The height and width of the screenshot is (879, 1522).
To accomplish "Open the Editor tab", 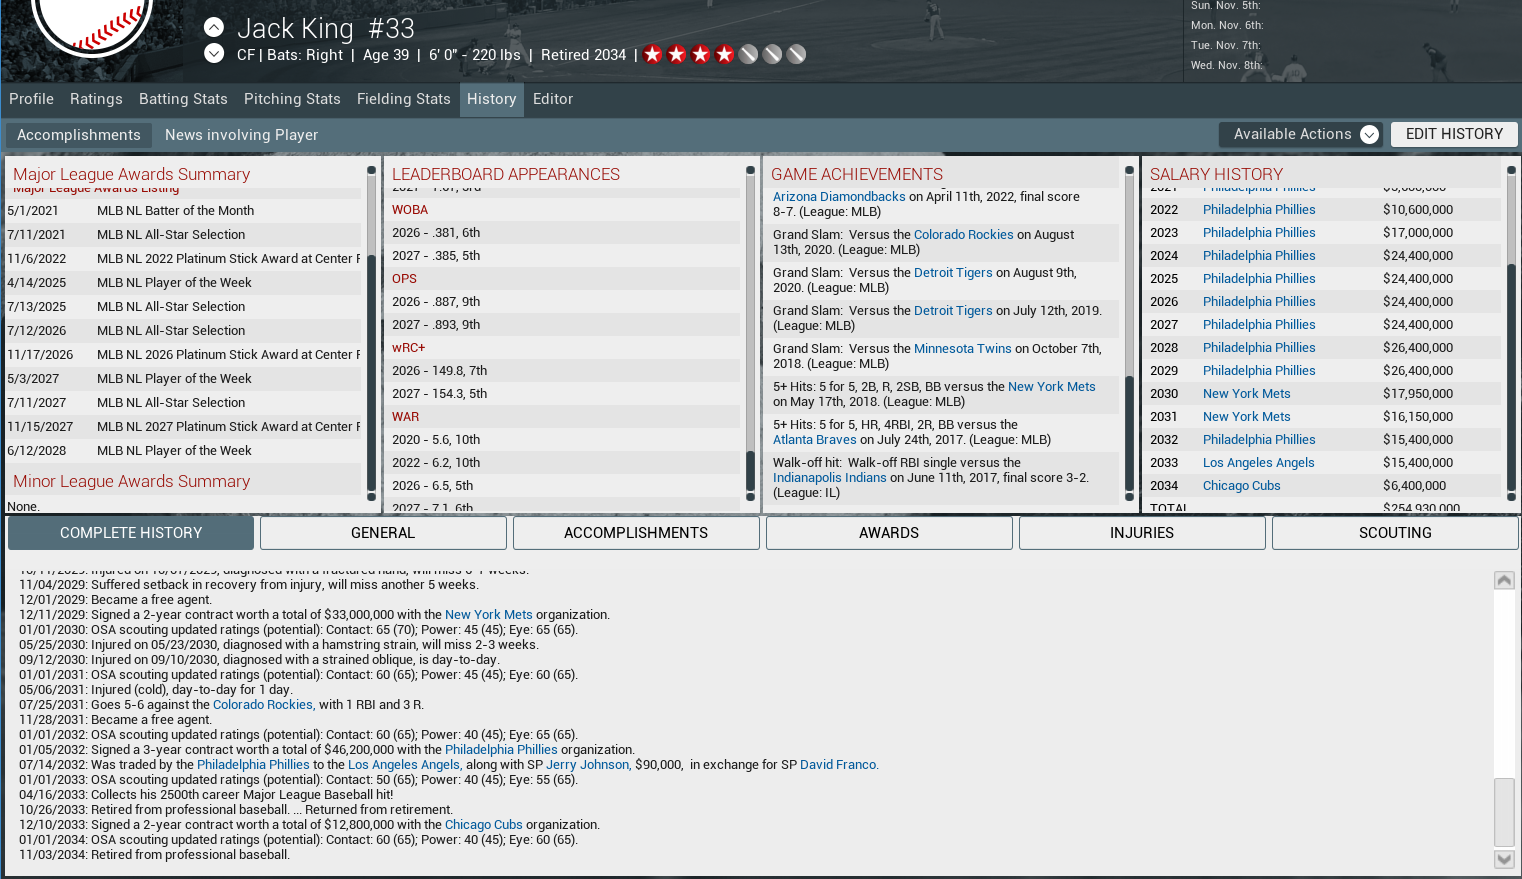I will tap(553, 99).
